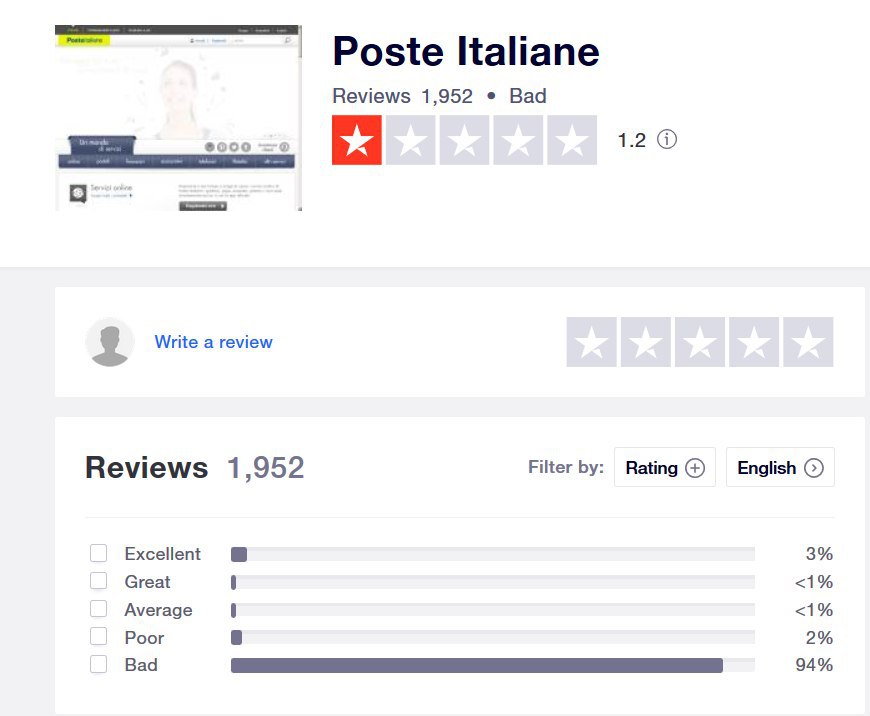The width and height of the screenshot is (870, 716).
Task: Select five stars in the Write a review rating
Action: tap(808, 342)
